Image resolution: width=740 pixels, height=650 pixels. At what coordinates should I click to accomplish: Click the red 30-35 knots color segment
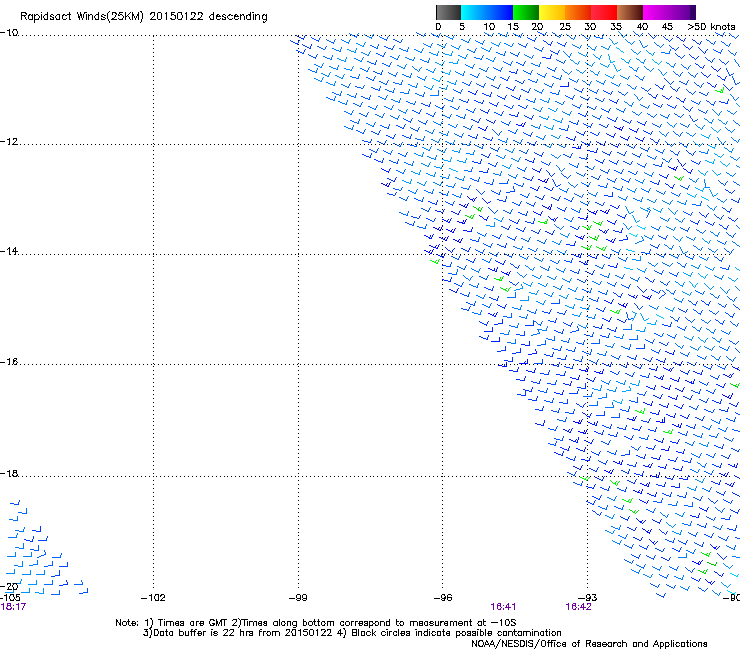(x=604, y=12)
